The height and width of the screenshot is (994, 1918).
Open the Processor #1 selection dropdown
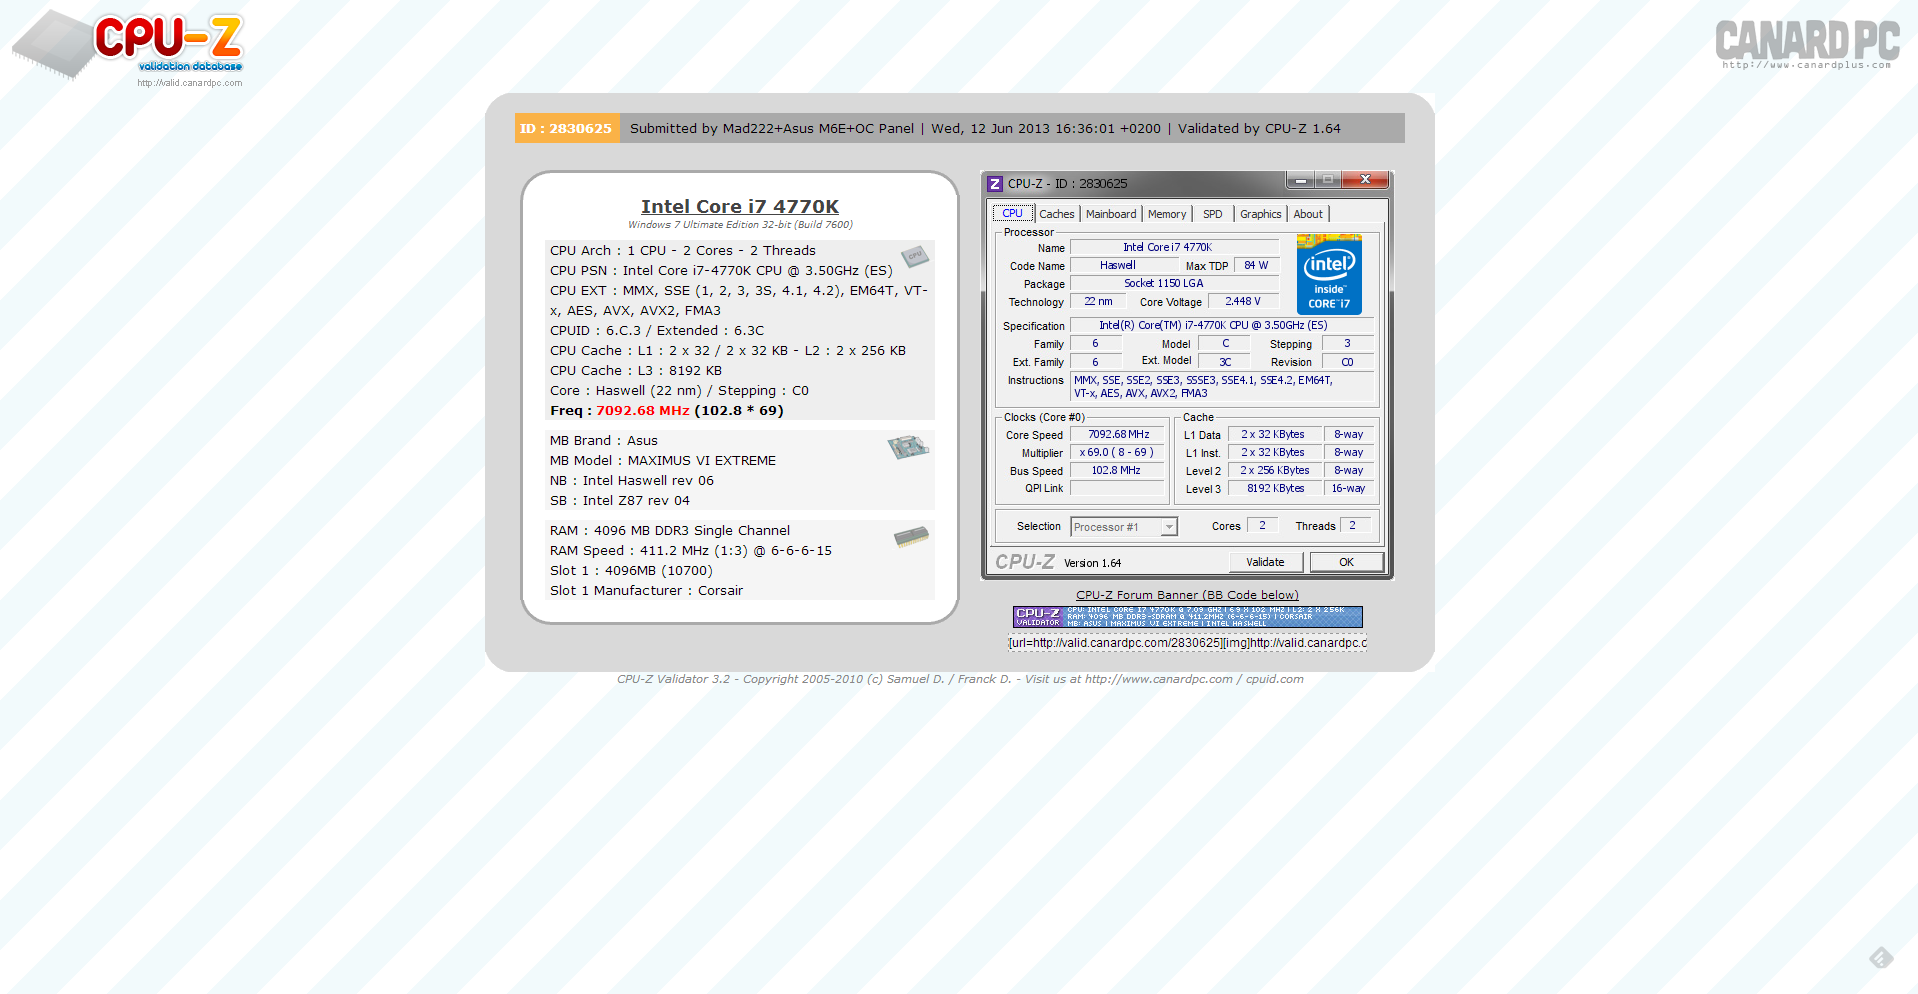(x=1124, y=527)
